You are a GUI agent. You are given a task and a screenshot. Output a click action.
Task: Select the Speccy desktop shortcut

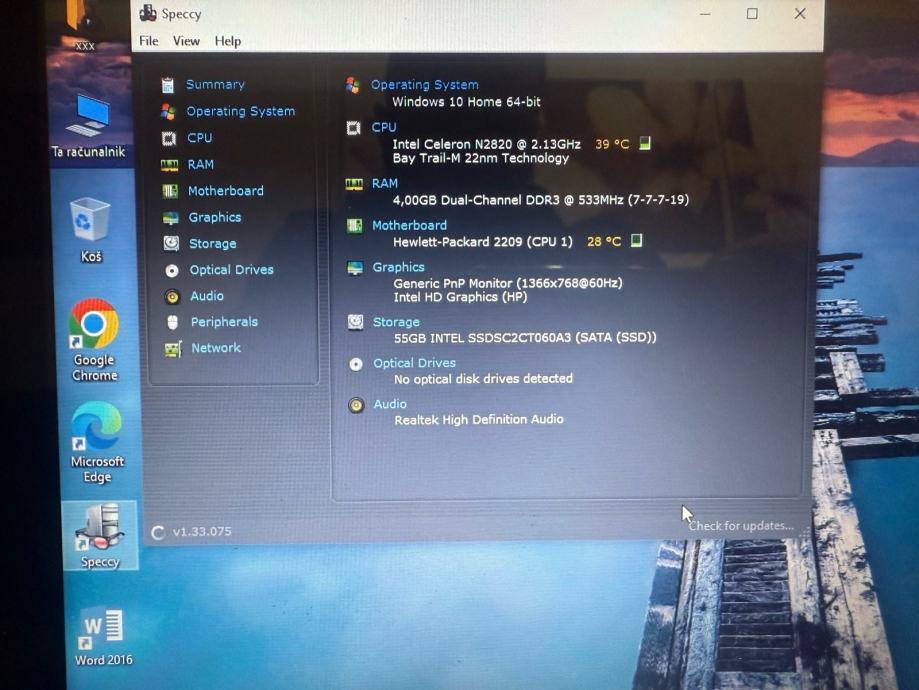coord(100,536)
